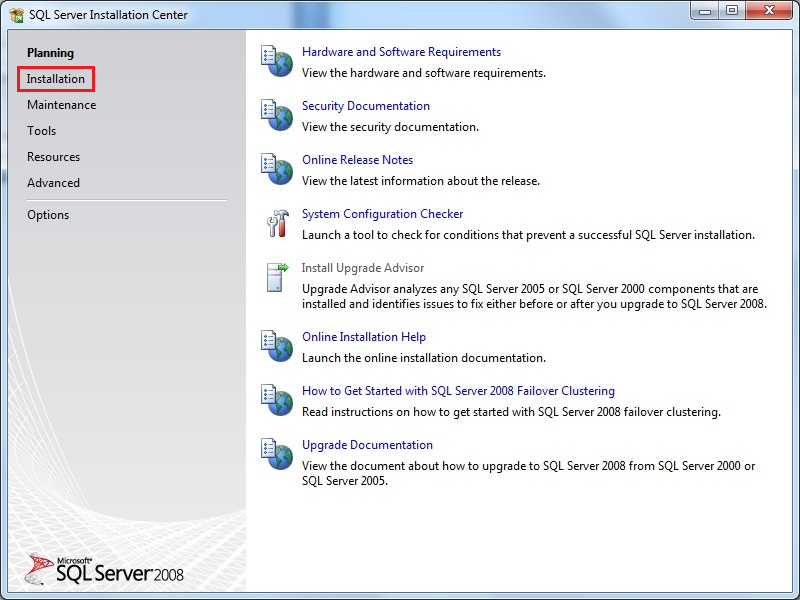Go to the Resources section
This screenshot has width=800, height=600.
point(54,157)
